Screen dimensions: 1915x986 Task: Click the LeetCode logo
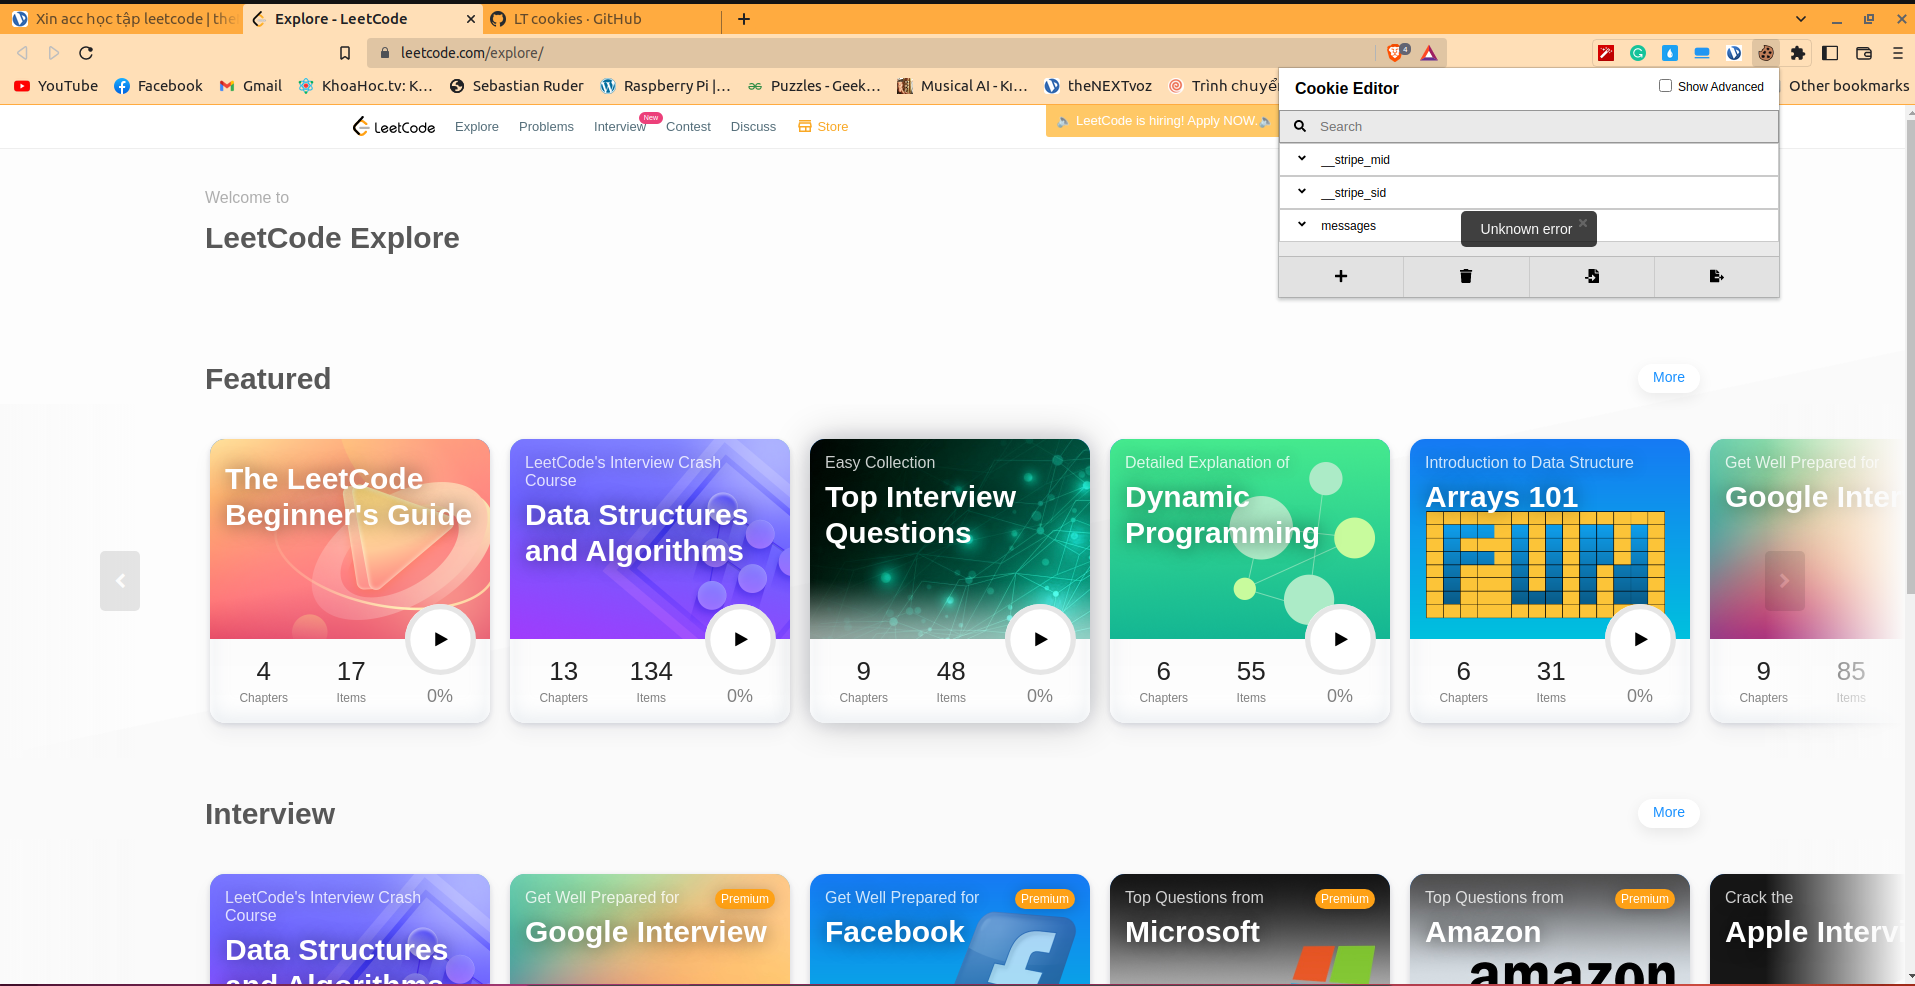pyautogui.click(x=393, y=126)
